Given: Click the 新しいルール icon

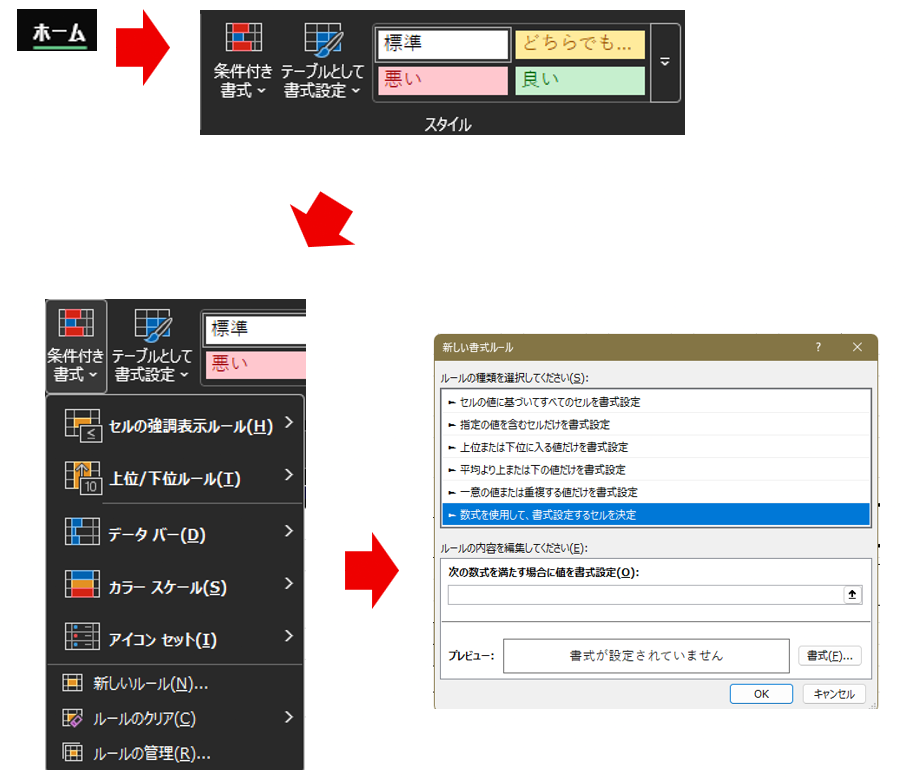Looking at the screenshot, I should point(72,683).
